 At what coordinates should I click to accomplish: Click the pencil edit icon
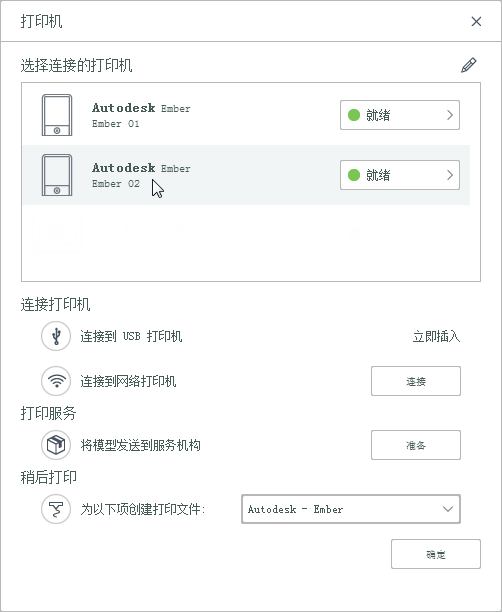coord(468,65)
